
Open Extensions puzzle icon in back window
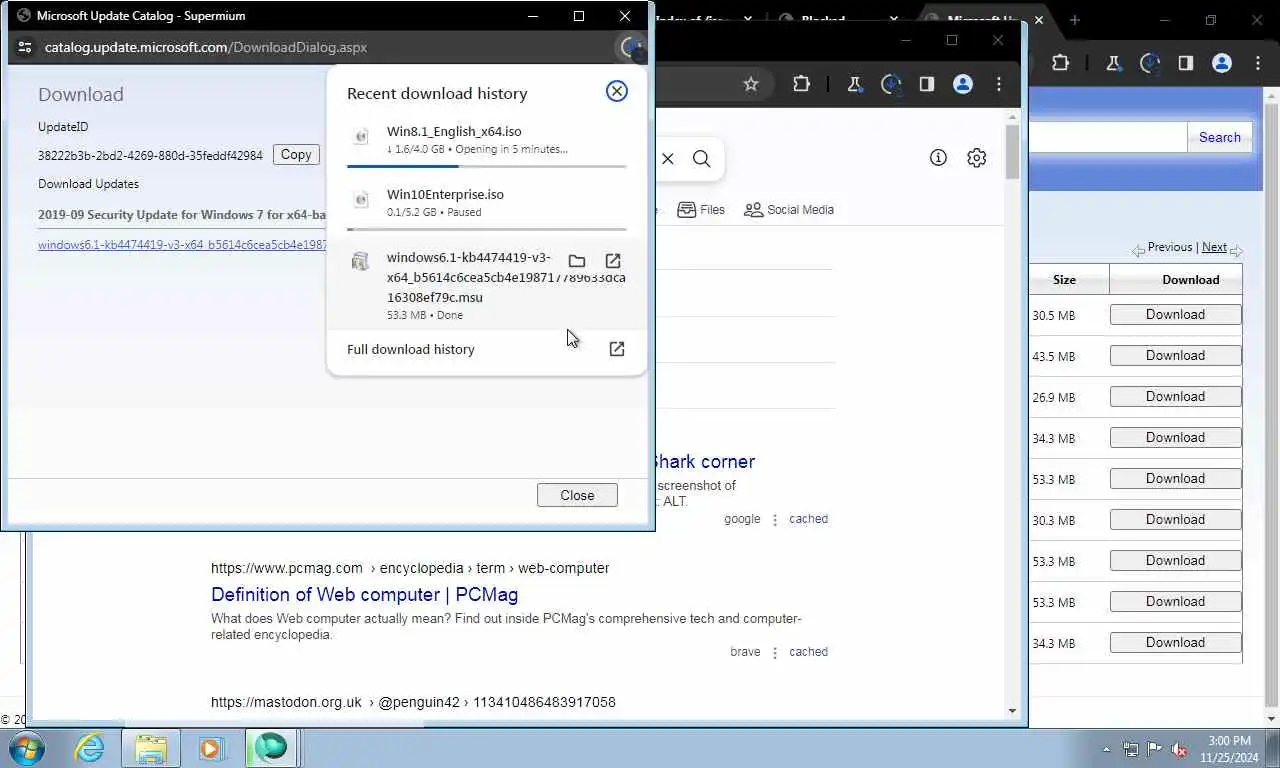coord(1061,63)
